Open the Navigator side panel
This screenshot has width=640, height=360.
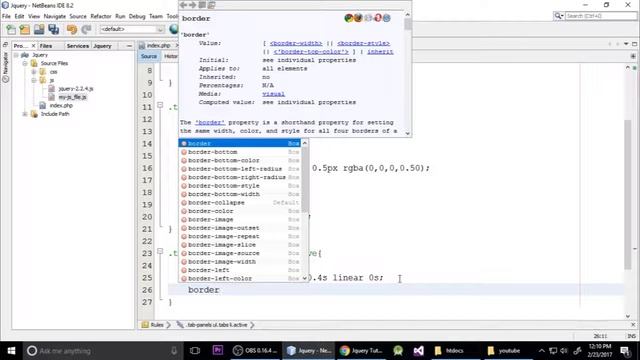(x=6, y=67)
